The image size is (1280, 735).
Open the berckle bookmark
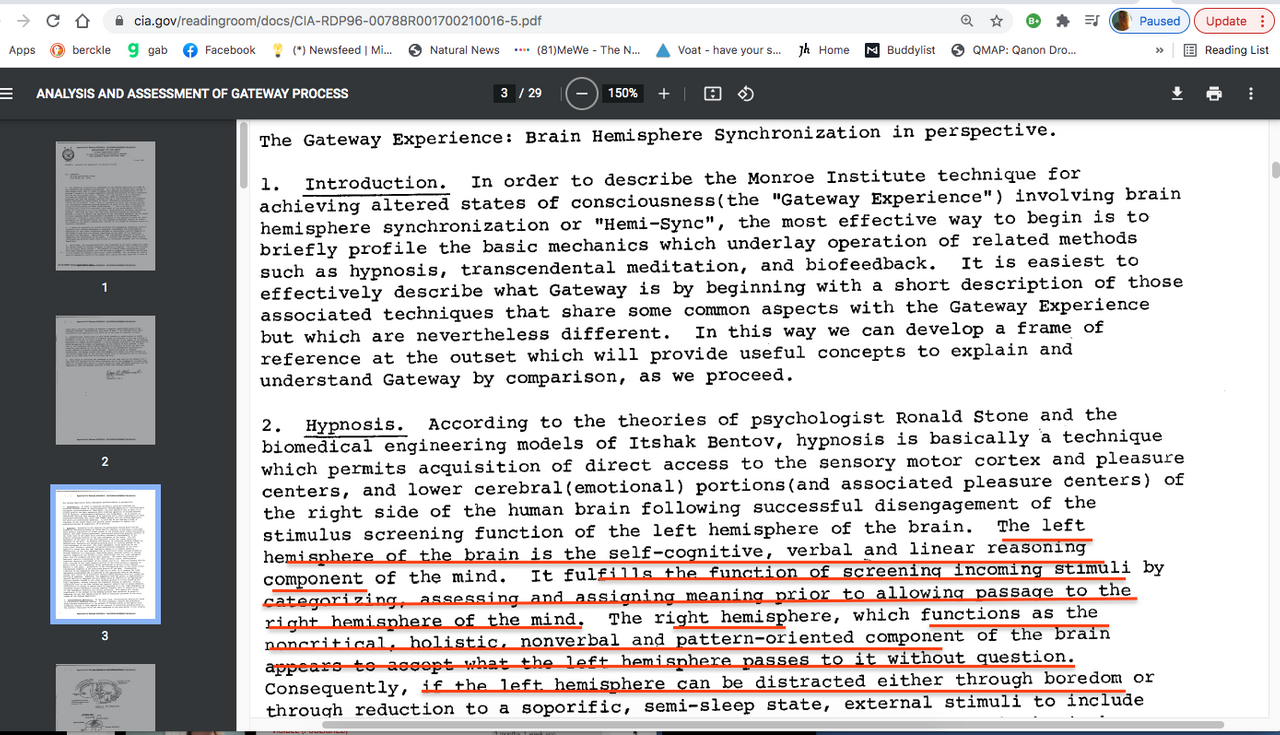(80, 50)
